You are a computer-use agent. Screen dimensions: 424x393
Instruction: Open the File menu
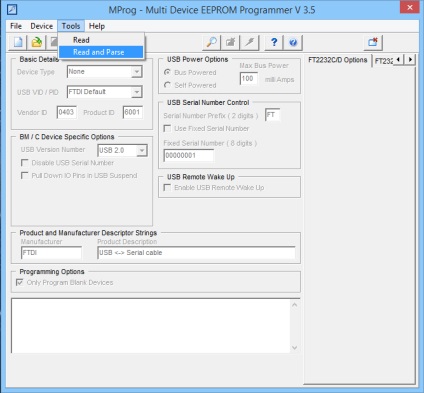(16, 26)
